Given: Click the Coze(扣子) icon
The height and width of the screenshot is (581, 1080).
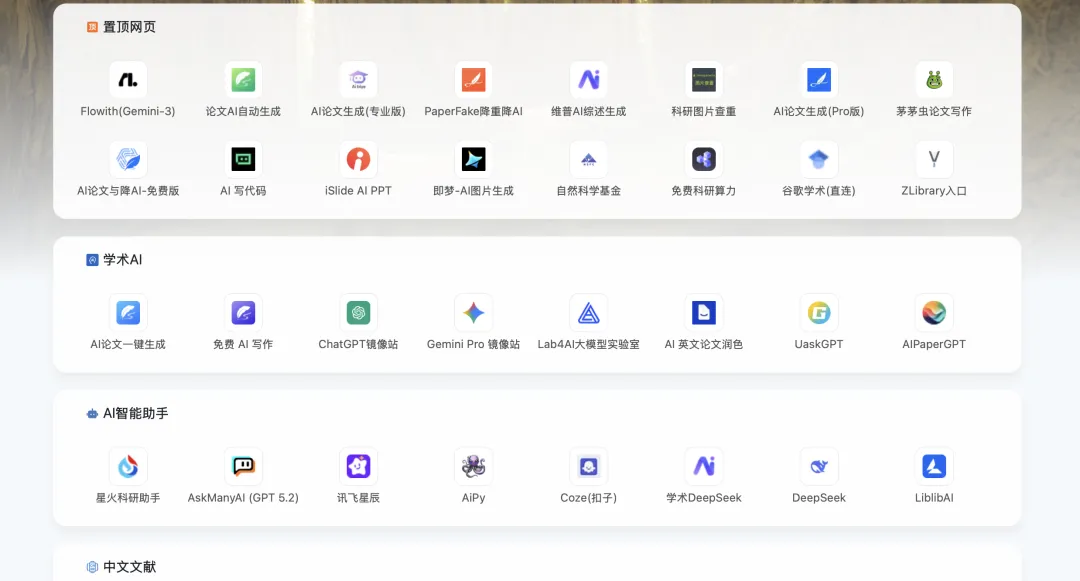Looking at the screenshot, I should click(x=588, y=467).
